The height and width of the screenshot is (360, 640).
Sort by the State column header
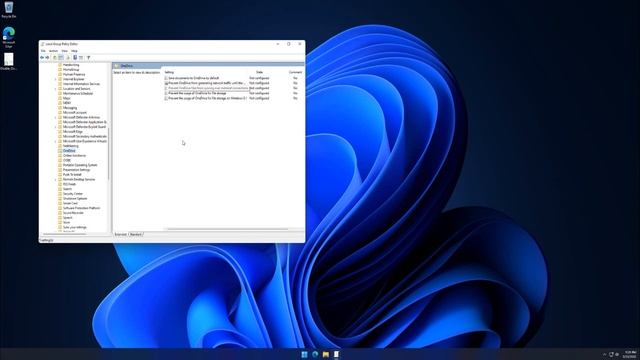[259, 72]
